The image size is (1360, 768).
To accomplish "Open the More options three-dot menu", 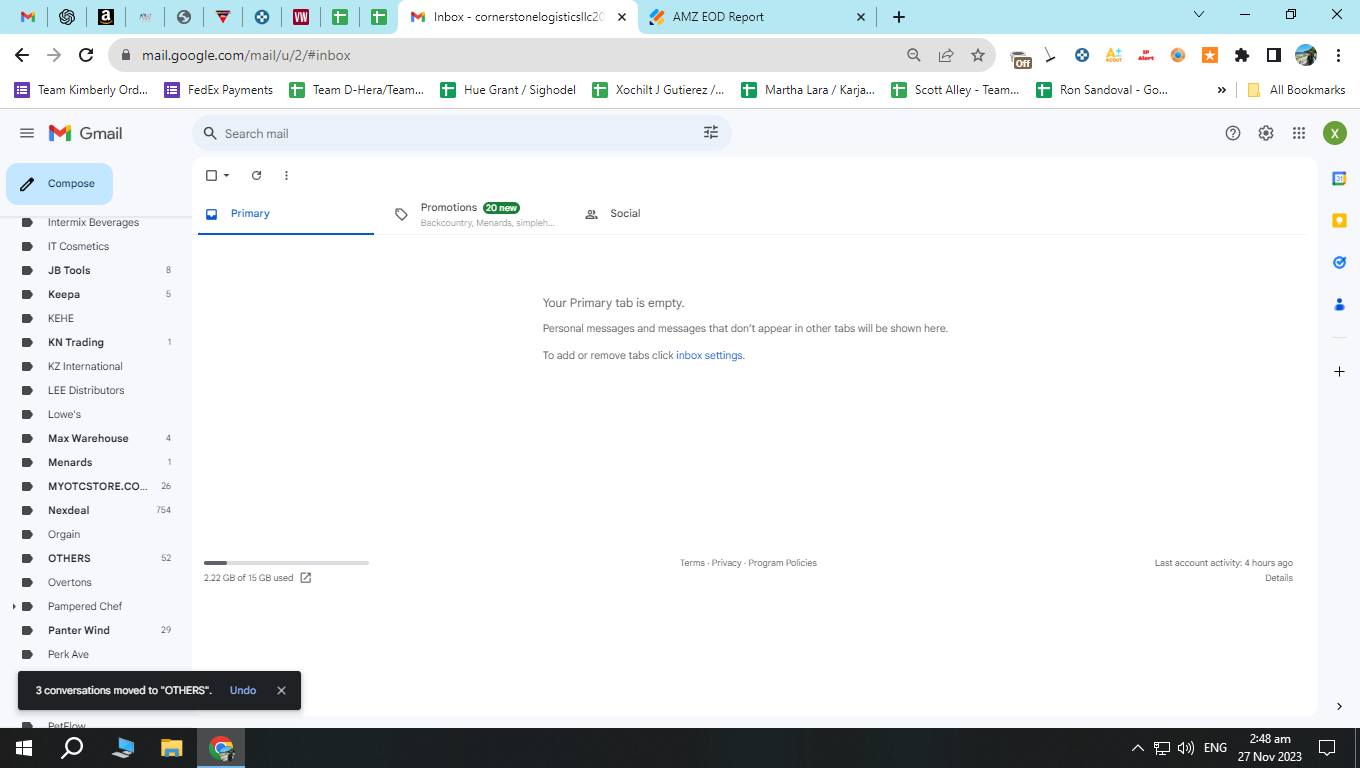I will coord(286,175).
